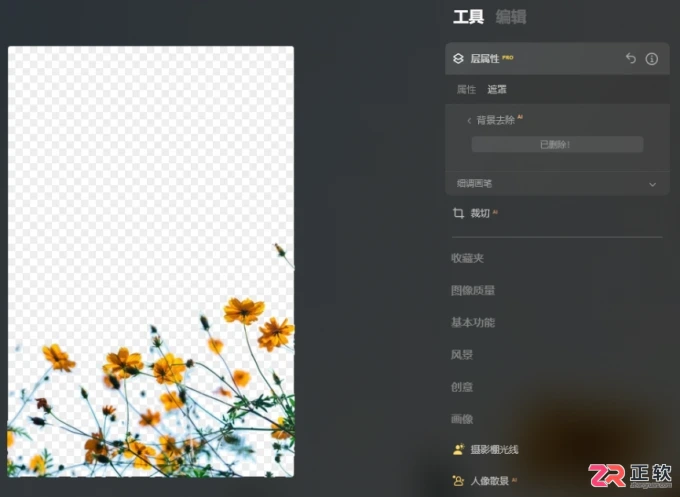This screenshot has height=497, width=680.
Task: Open the 图像质量 category
Action: pyautogui.click(x=473, y=290)
